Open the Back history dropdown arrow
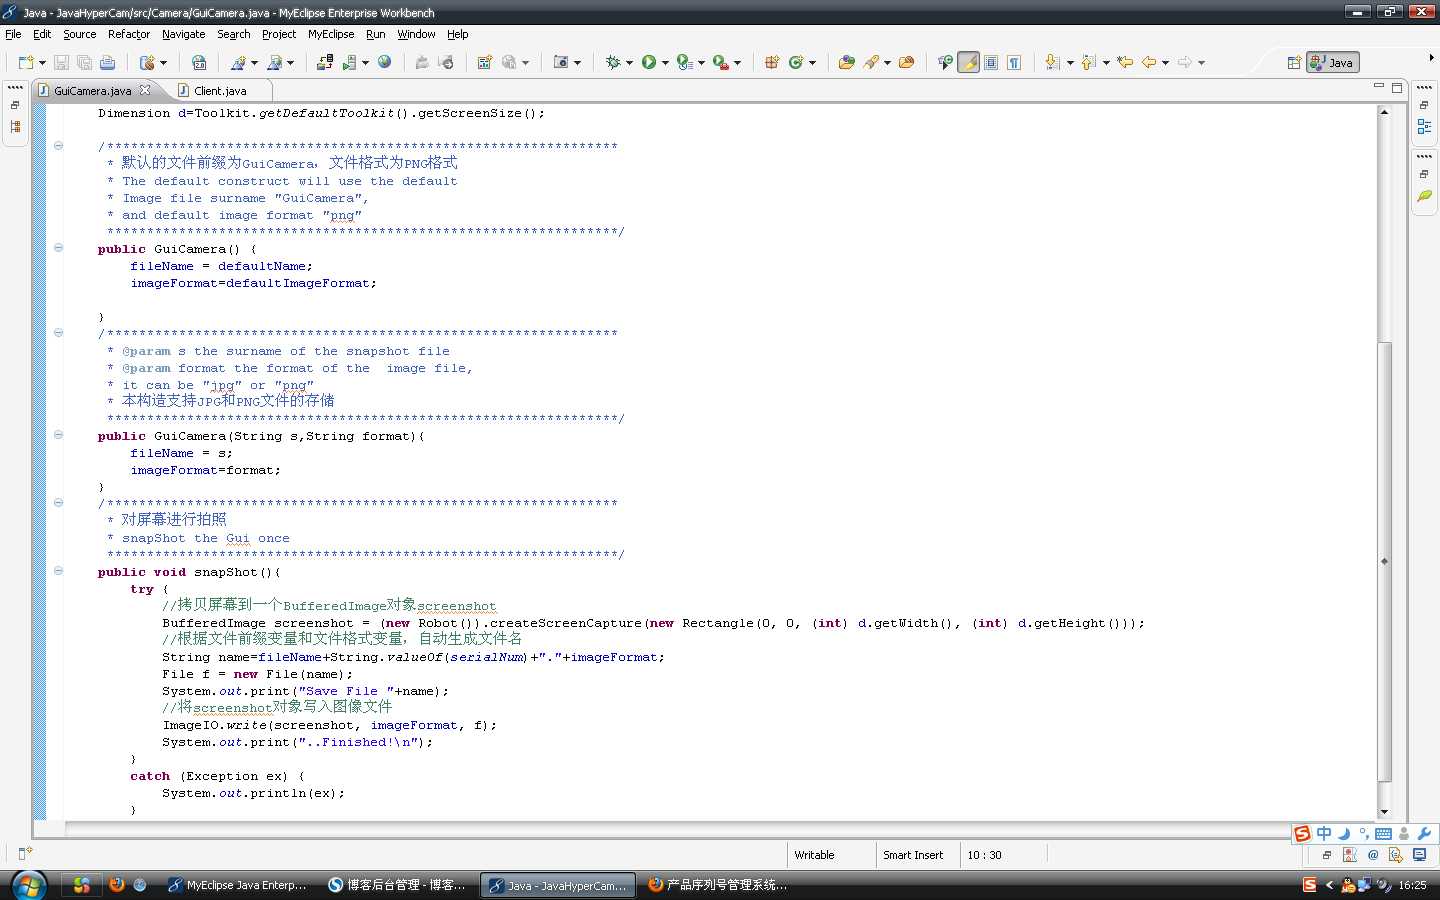 pyautogui.click(x=1165, y=63)
